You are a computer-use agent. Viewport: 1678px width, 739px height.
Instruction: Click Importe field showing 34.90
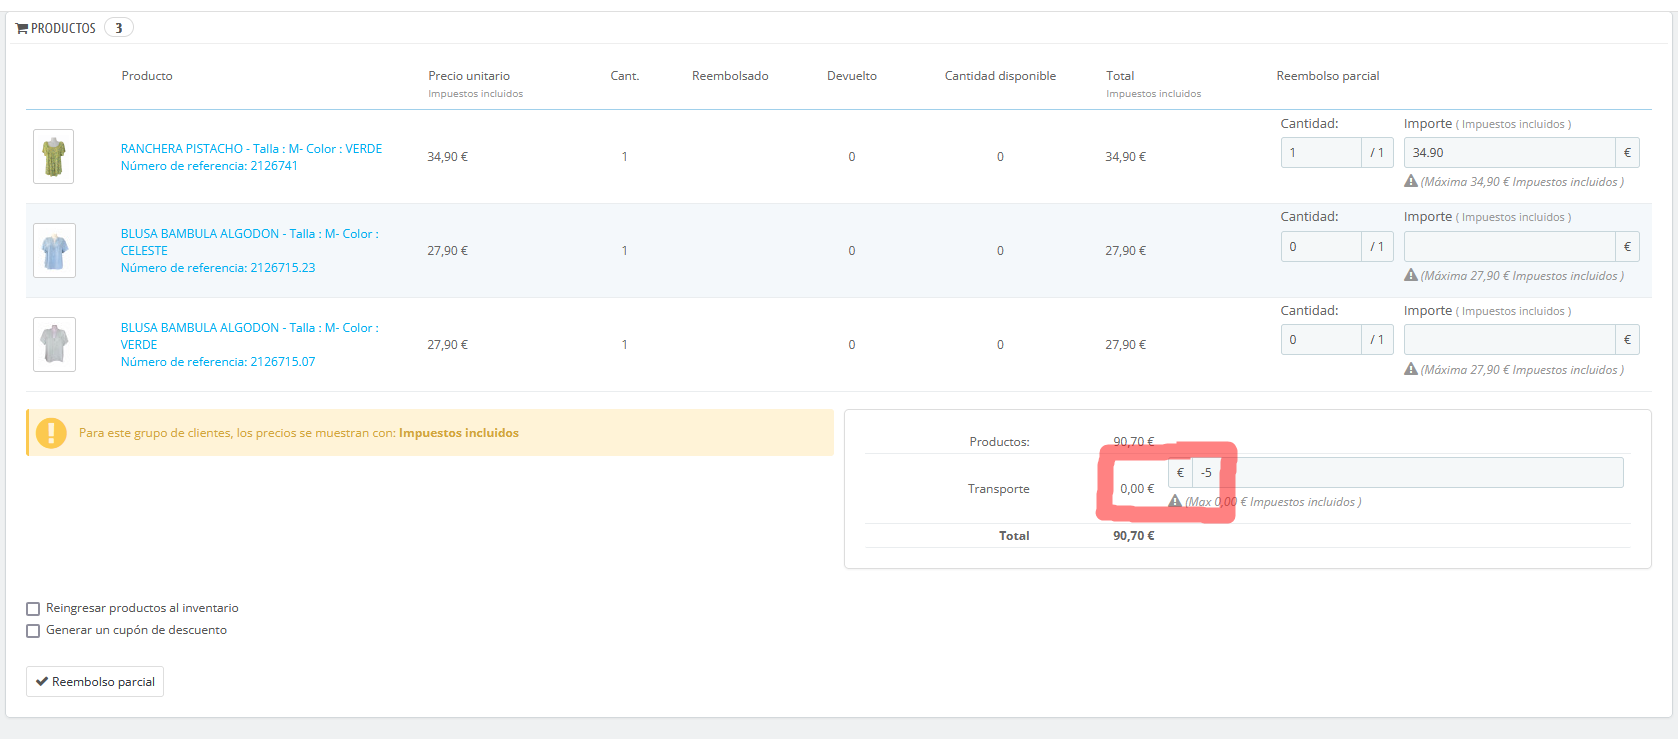tap(1508, 153)
